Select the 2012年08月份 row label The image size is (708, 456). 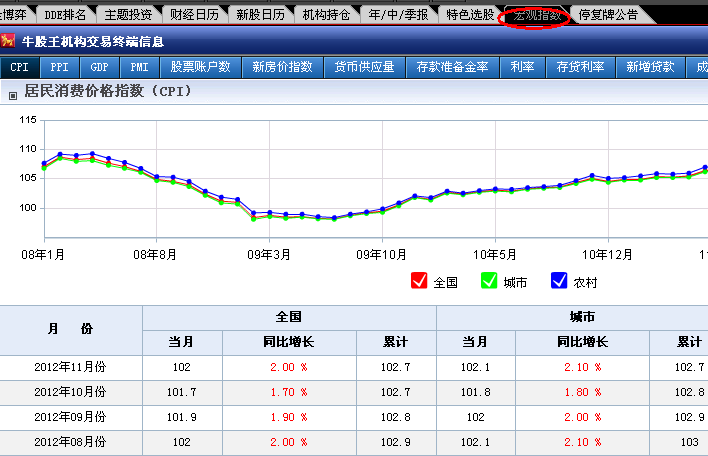(70, 442)
